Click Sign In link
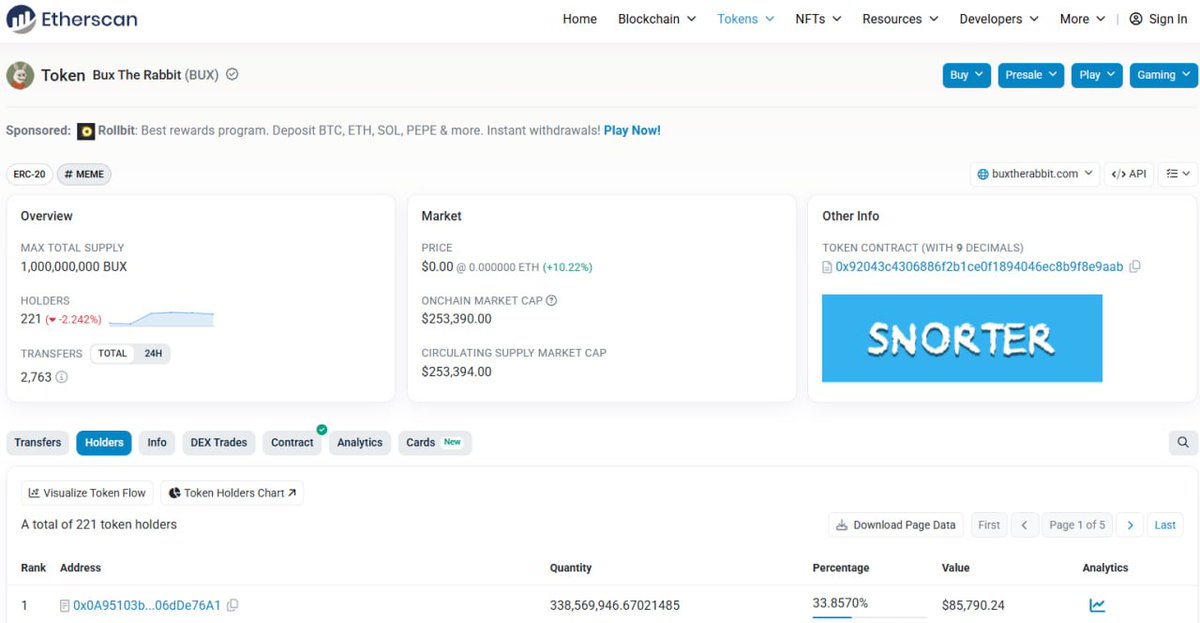Image resolution: width=1200 pixels, height=623 pixels. coord(1168,19)
